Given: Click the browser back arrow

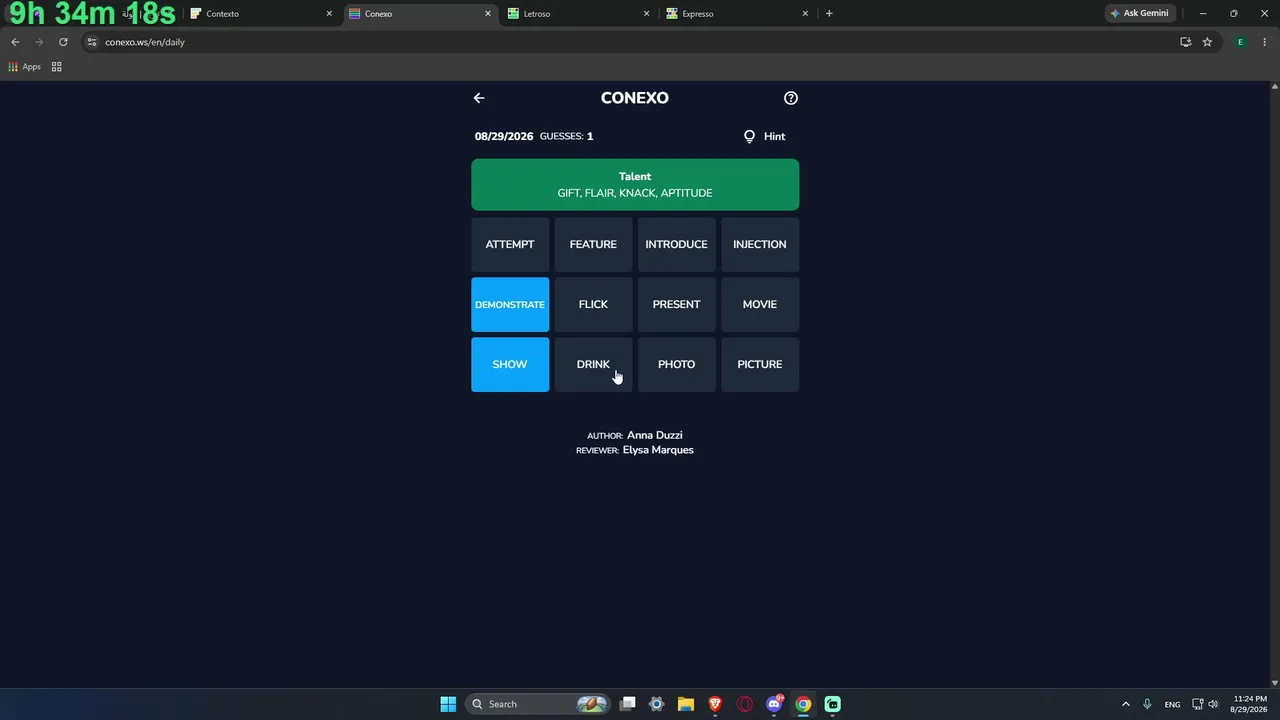Looking at the screenshot, I should [15, 42].
